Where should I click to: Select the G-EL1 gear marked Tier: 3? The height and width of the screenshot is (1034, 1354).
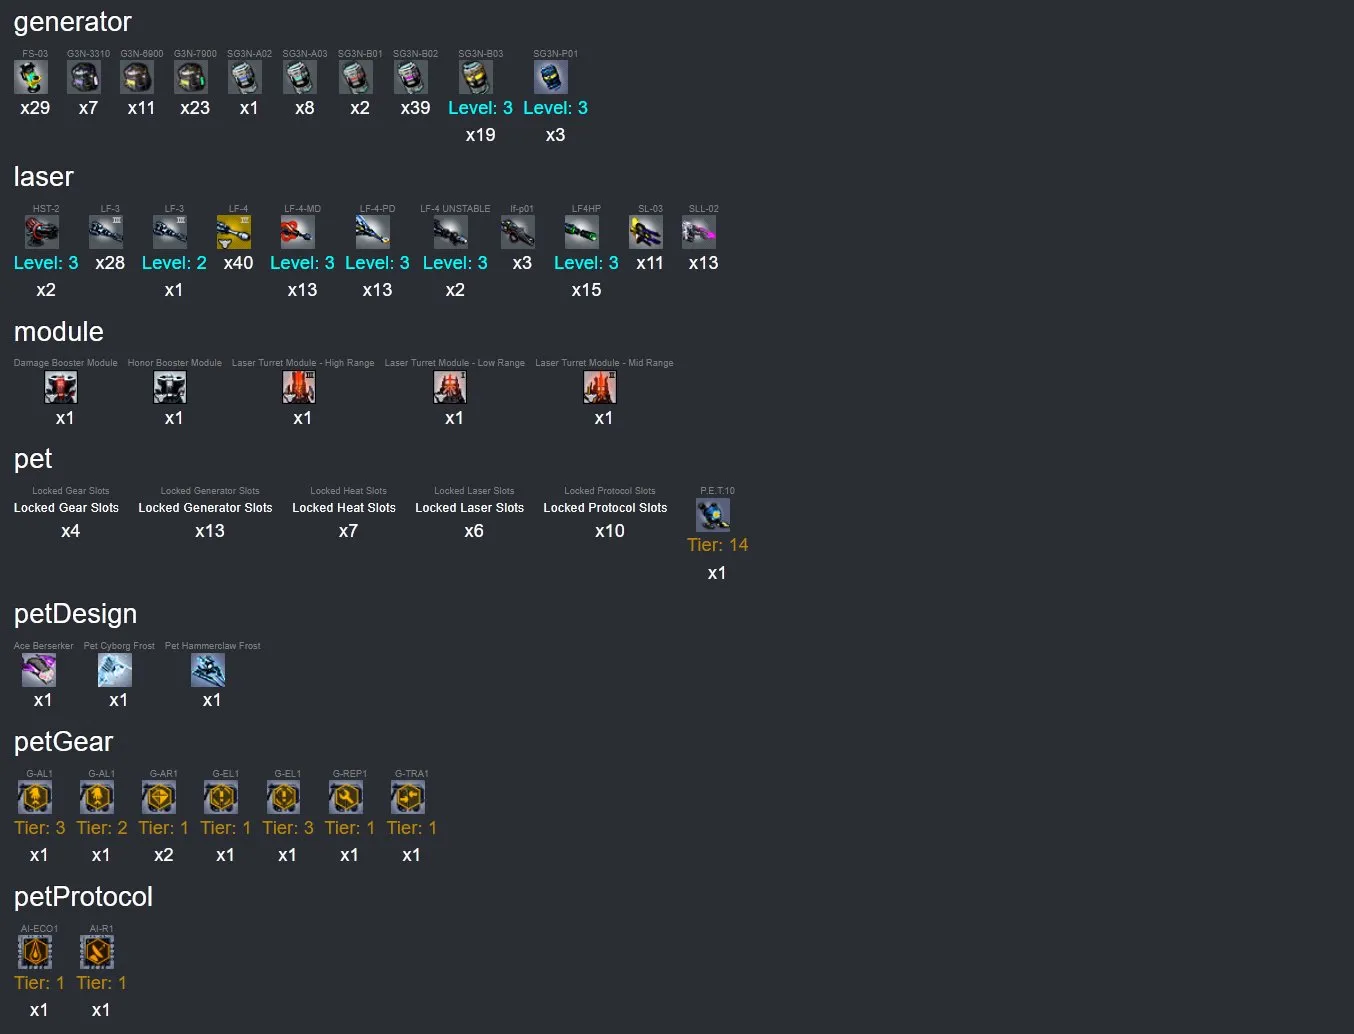[284, 797]
